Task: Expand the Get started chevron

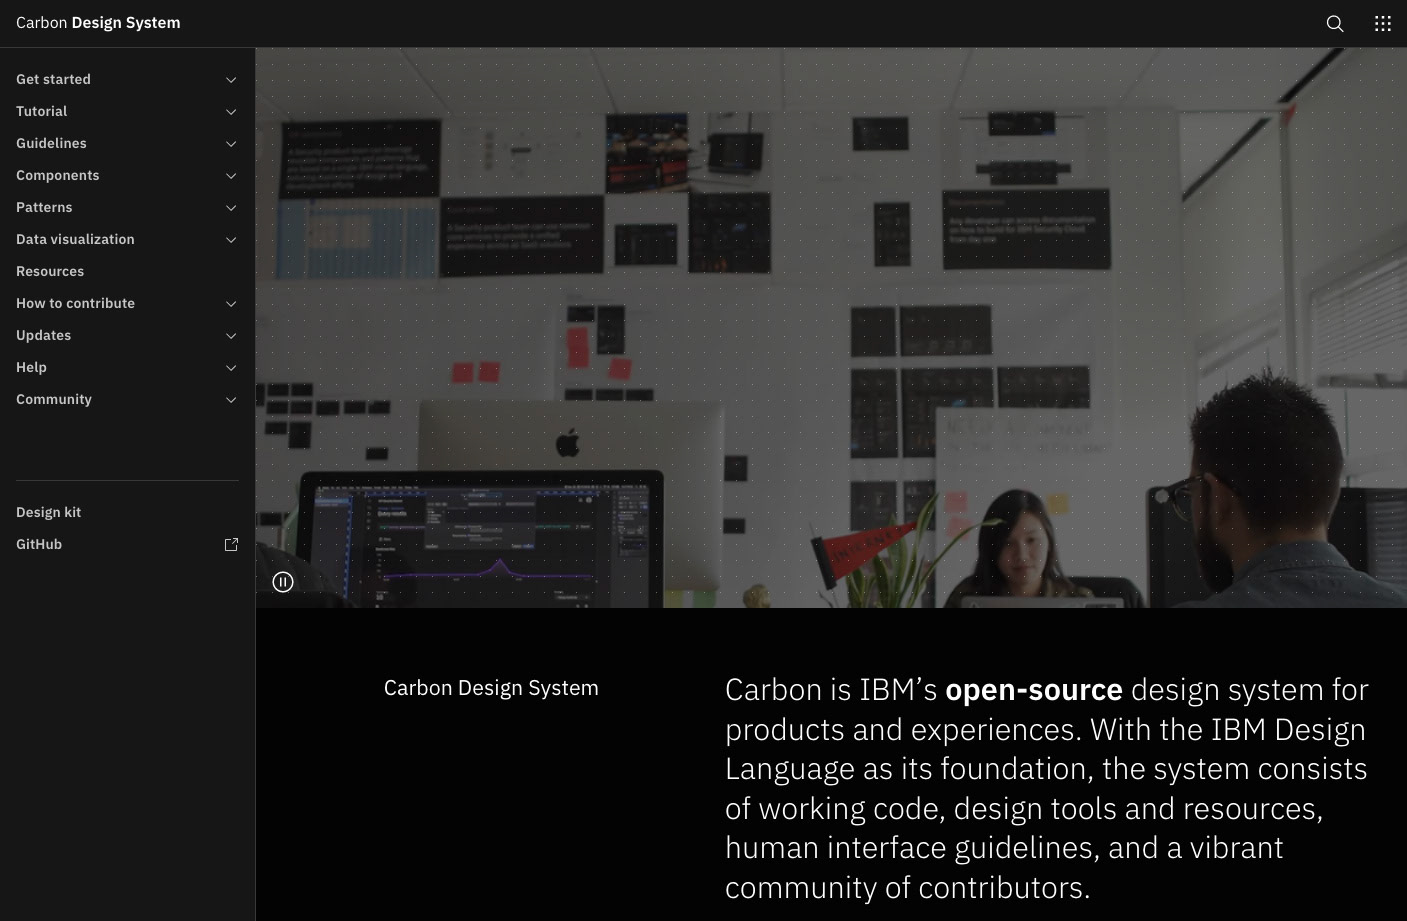Action: click(x=231, y=80)
